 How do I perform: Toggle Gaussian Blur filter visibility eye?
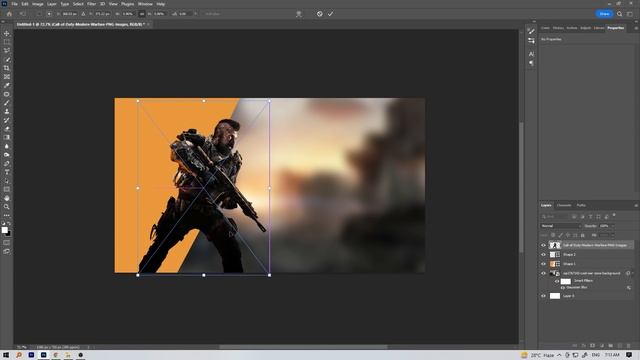click(x=563, y=288)
